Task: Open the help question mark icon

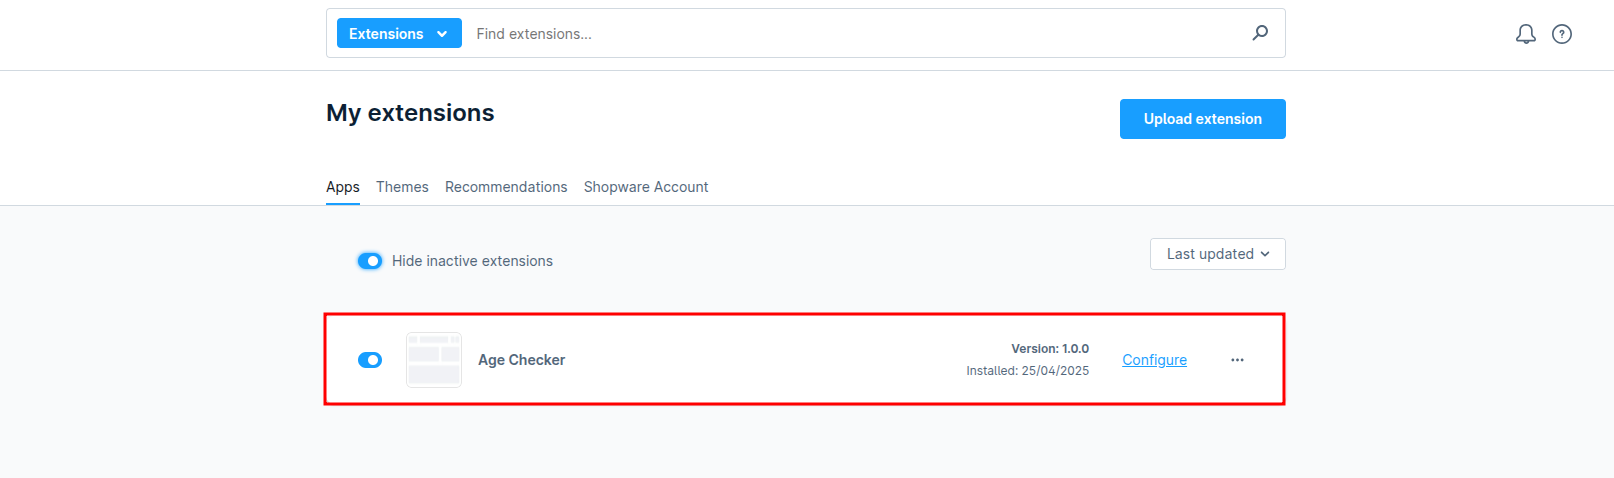Action: point(1561,34)
